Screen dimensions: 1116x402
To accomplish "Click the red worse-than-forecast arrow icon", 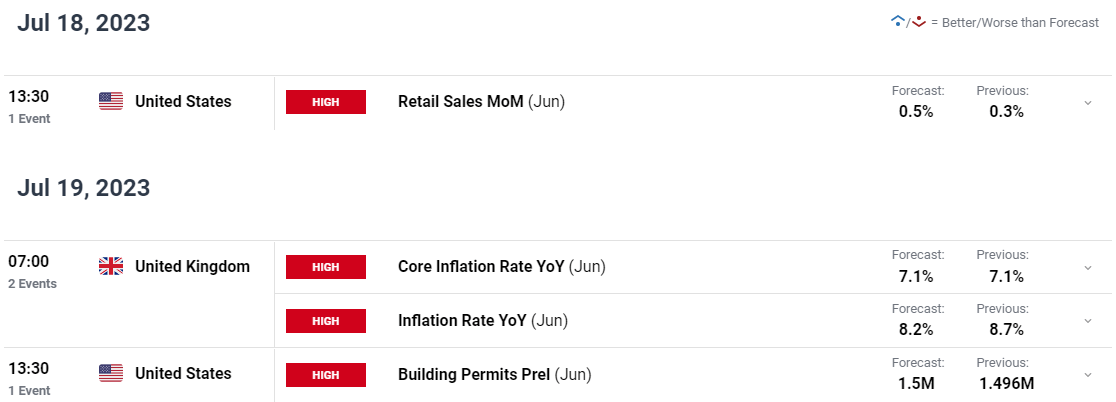I will [918, 22].
